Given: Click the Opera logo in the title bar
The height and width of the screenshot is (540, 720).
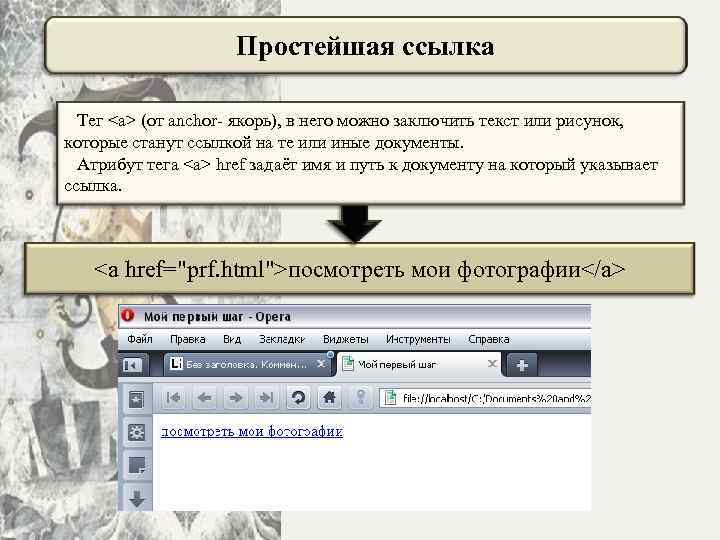Looking at the screenshot, I should pos(128,316).
